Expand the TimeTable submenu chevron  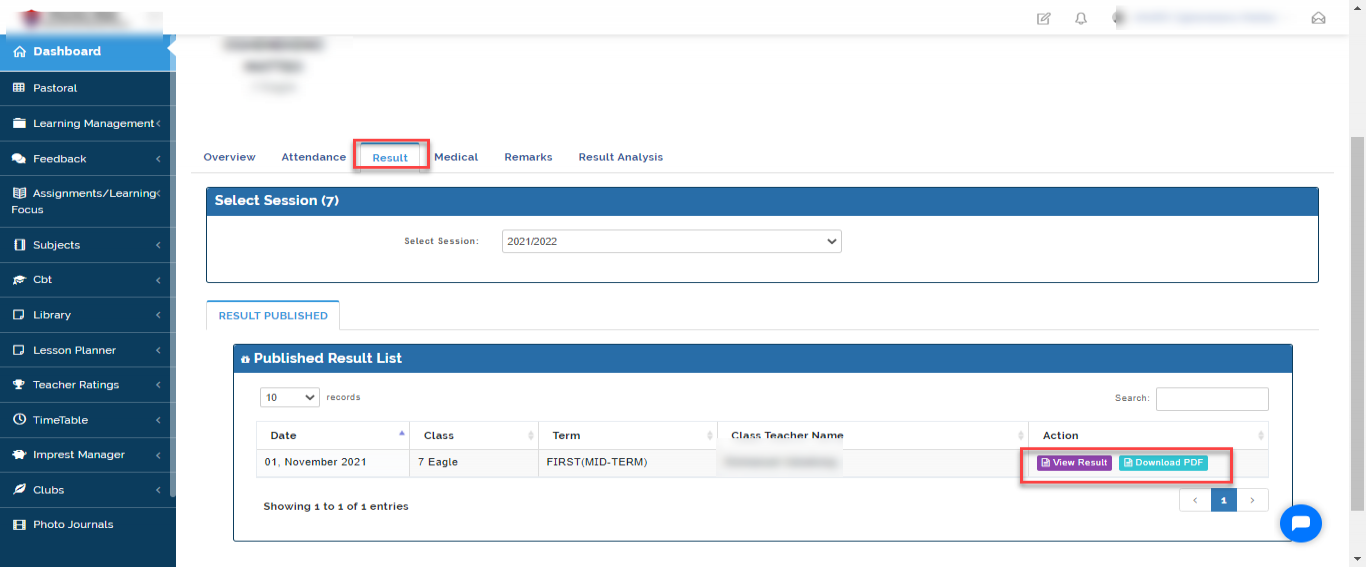click(x=158, y=420)
